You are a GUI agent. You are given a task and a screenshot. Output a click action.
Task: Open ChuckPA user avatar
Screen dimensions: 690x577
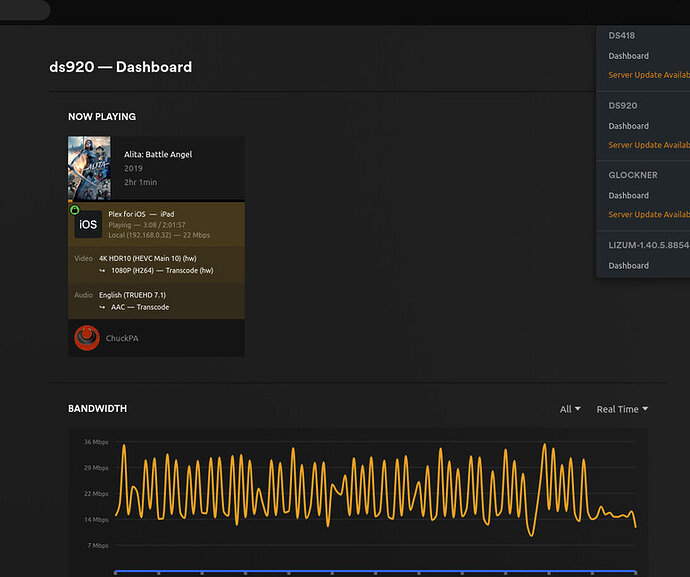[87, 338]
